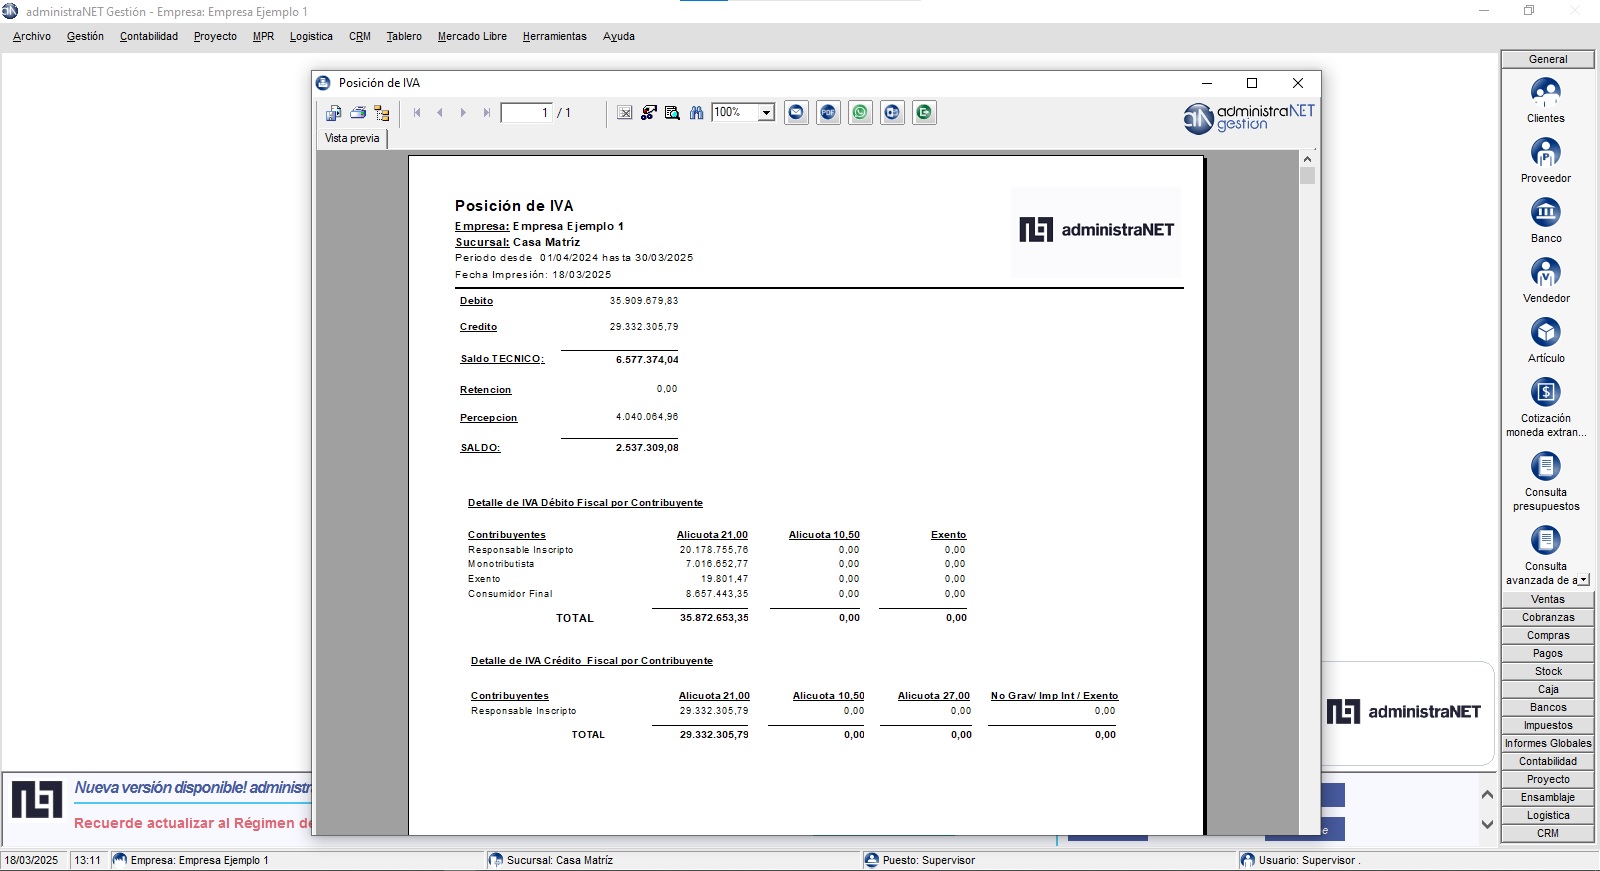Expand the General section in side panel
The width and height of the screenshot is (1600, 871).
(1548, 59)
